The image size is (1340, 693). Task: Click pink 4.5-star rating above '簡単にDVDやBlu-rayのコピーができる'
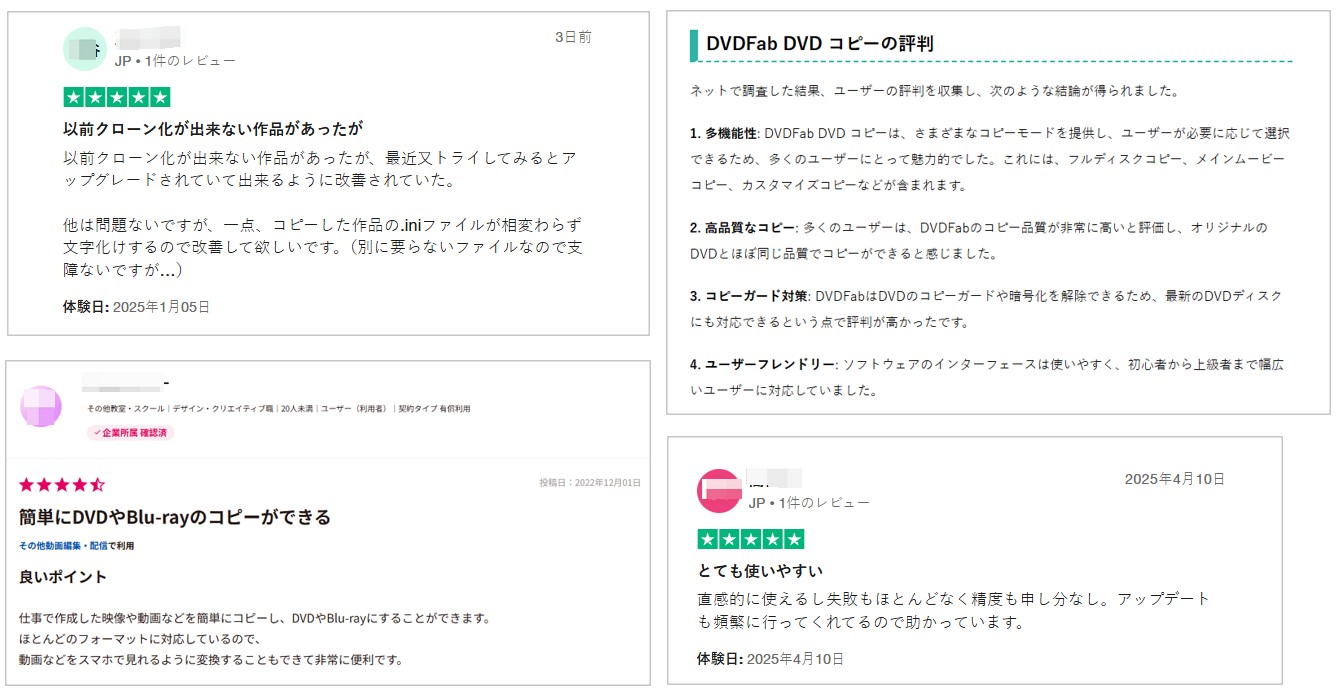[x=62, y=485]
